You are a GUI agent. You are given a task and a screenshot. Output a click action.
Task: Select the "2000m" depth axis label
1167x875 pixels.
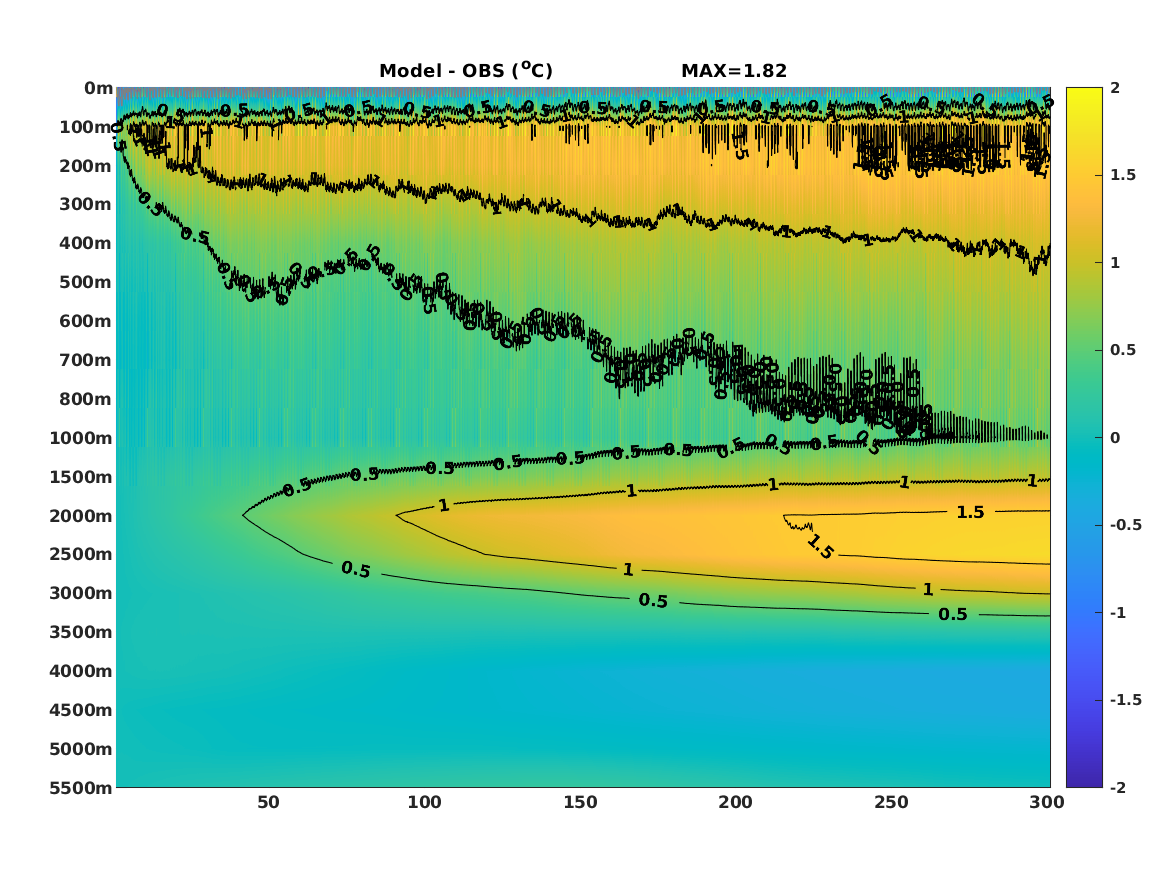(81, 516)
